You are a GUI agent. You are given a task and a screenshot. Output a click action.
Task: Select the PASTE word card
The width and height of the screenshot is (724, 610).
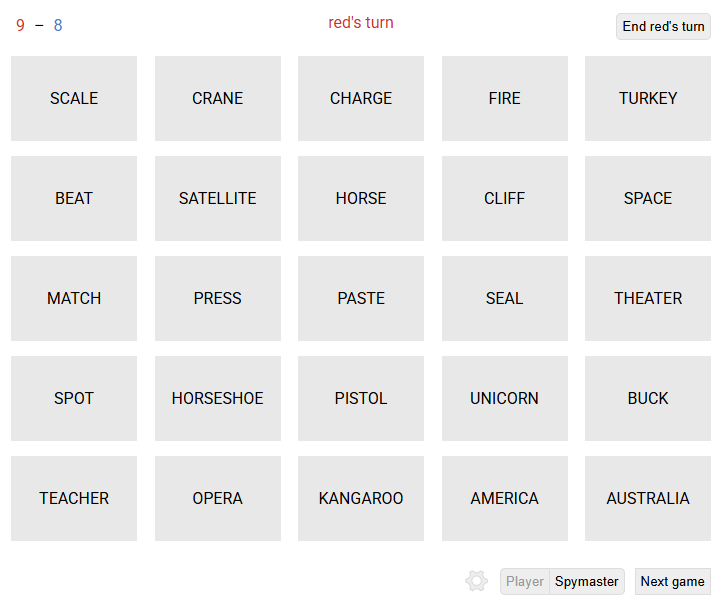361,298
